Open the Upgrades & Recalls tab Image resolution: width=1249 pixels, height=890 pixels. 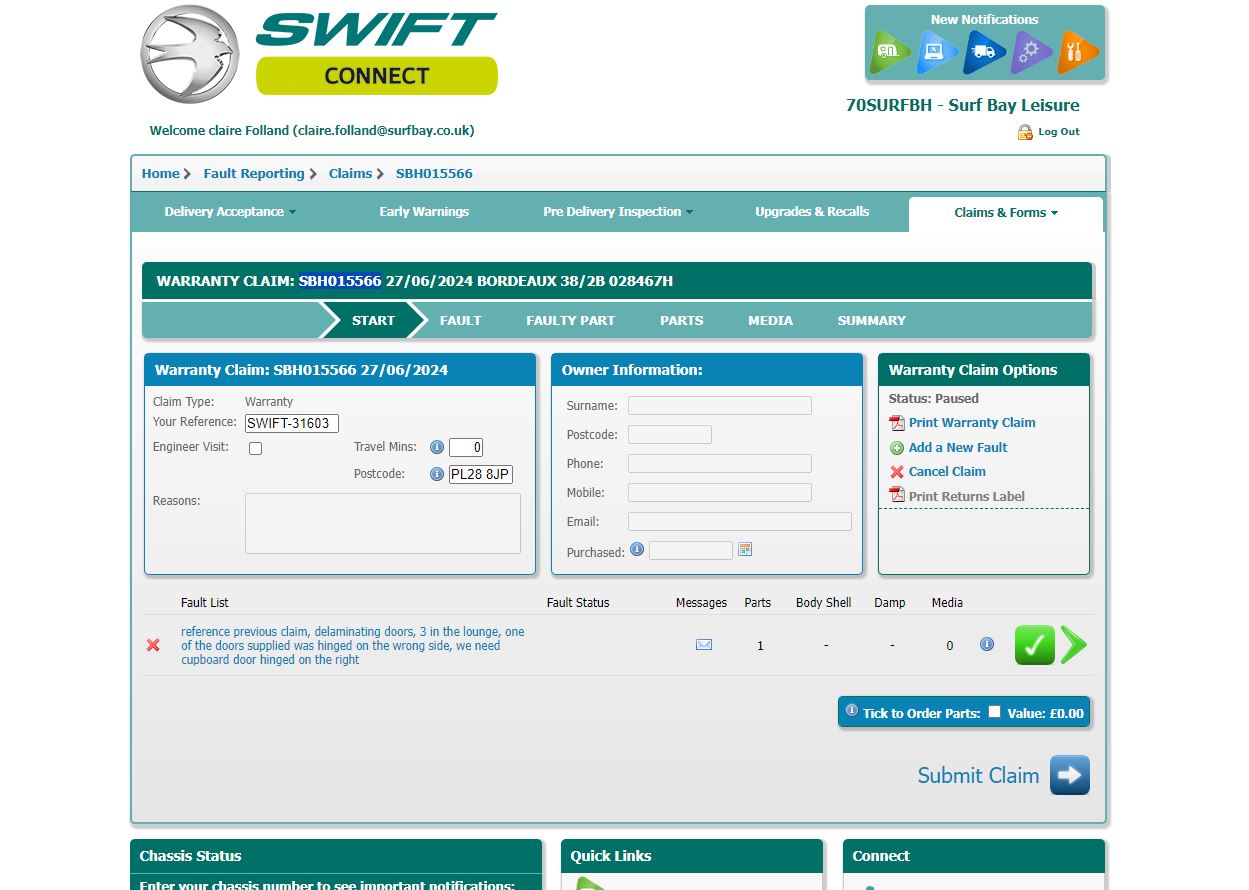tap(812, 212)
